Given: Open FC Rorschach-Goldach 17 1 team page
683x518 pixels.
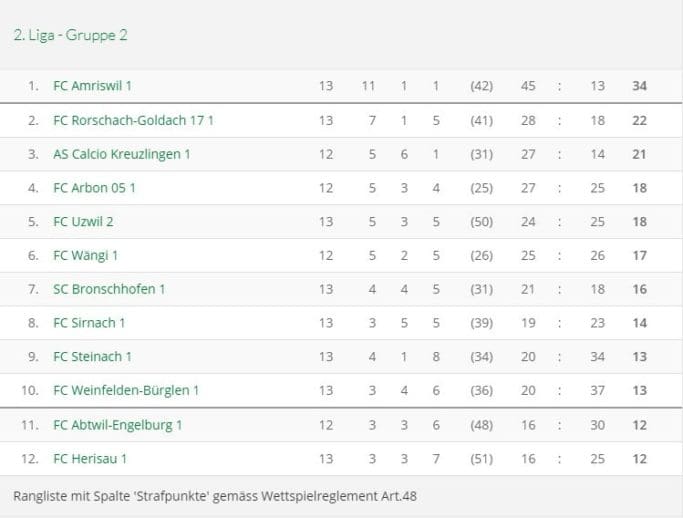Looking at the screenshot, I should coord(133,120).
